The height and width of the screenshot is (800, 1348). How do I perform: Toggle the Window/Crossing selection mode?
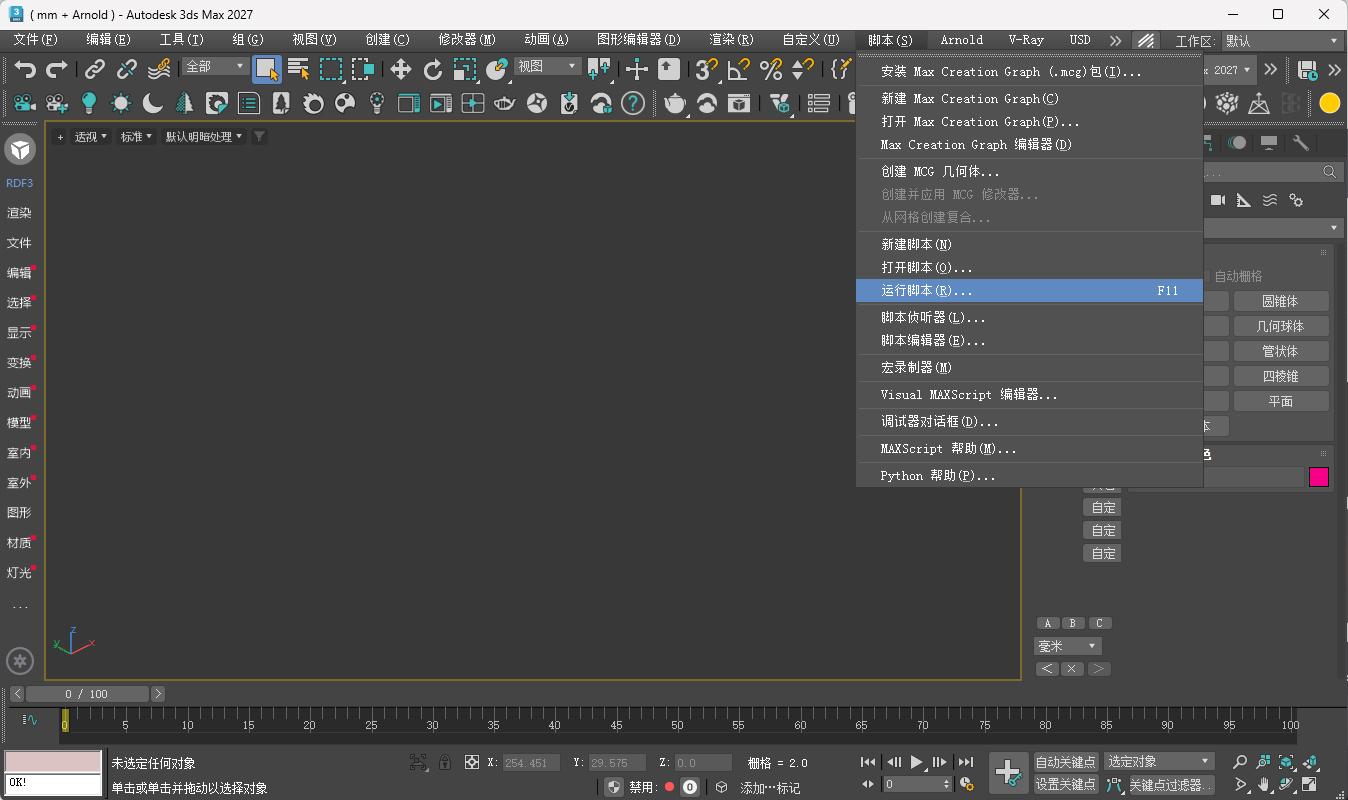click(x=362, y=69)
